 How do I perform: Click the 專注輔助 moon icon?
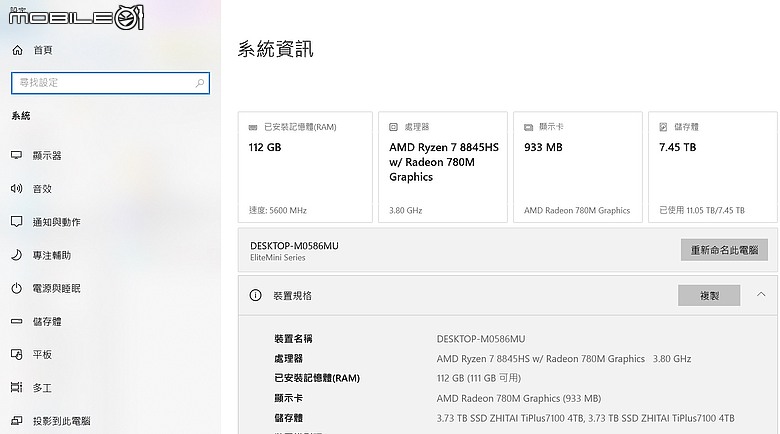click(16, 255)
